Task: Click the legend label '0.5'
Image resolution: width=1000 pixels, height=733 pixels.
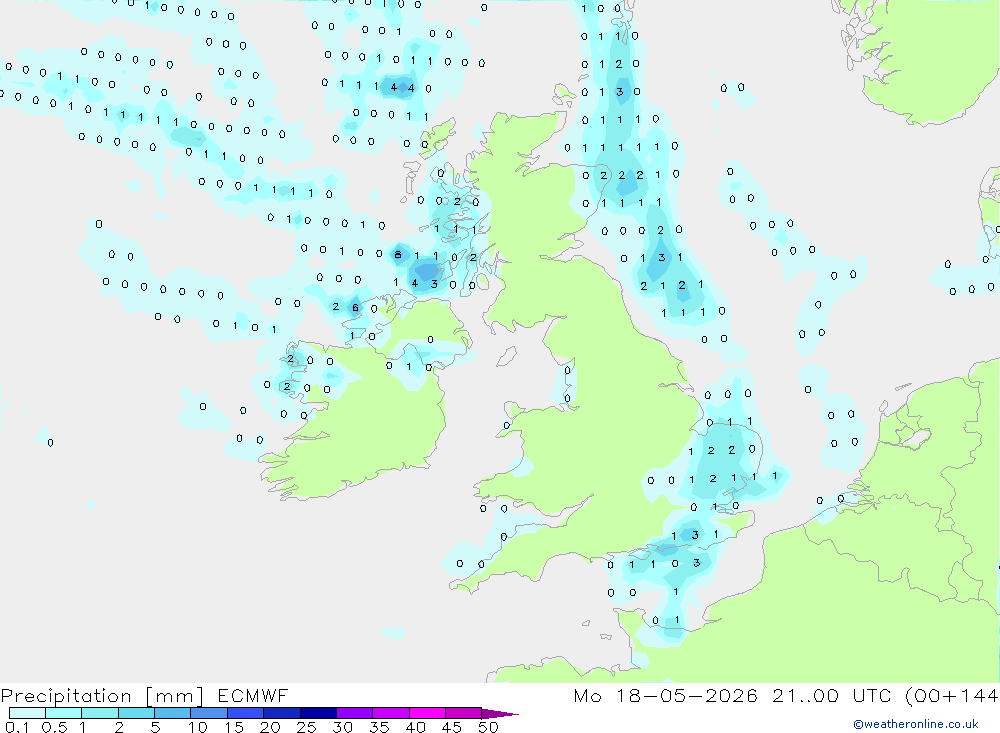Action: click(54, 727)
